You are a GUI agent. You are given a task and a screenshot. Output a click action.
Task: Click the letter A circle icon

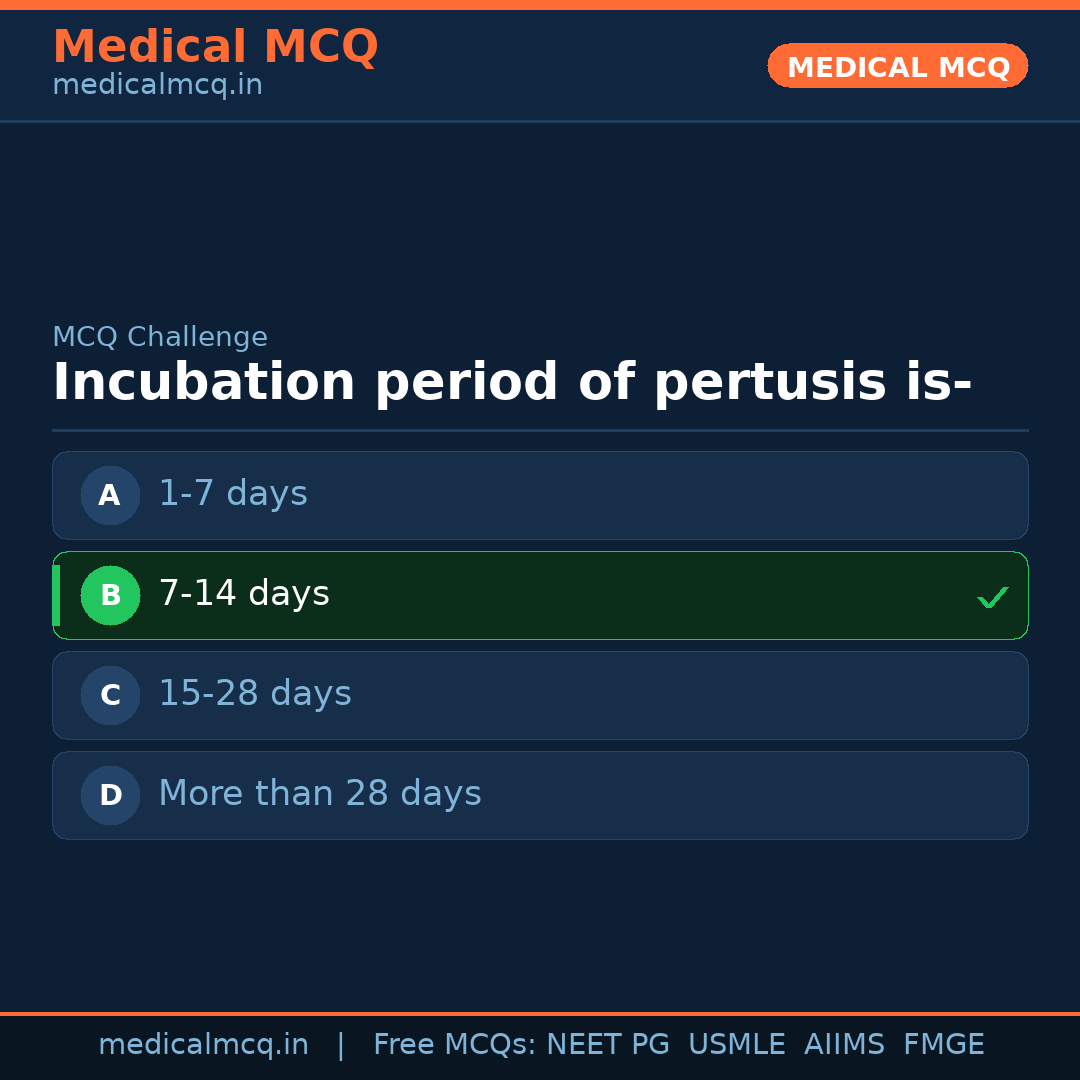(x=110, y=495)
